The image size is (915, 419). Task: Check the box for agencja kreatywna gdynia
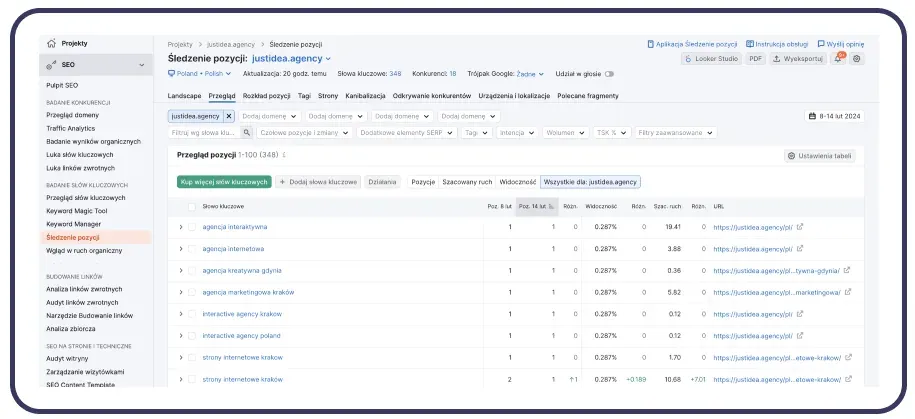[191, 271]
